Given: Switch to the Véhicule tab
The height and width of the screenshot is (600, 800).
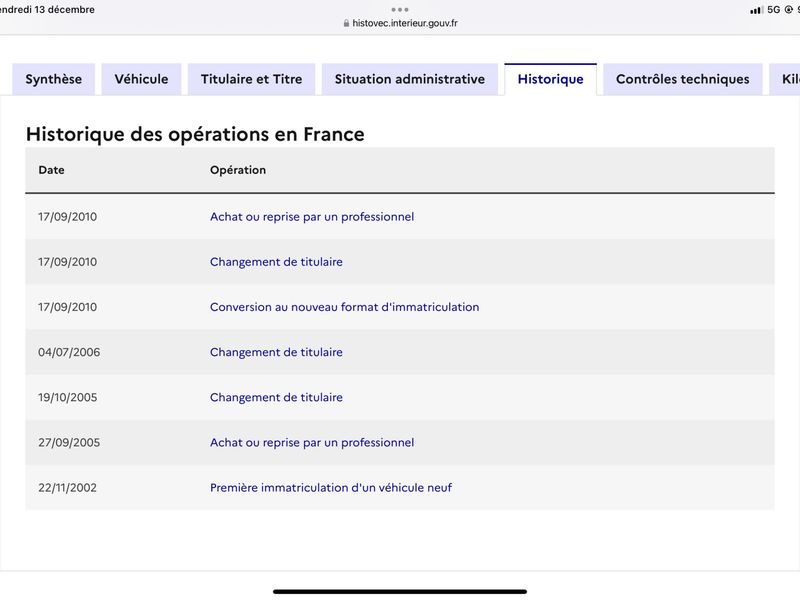Looking at the screenshot, I should (x=141, y=79).
